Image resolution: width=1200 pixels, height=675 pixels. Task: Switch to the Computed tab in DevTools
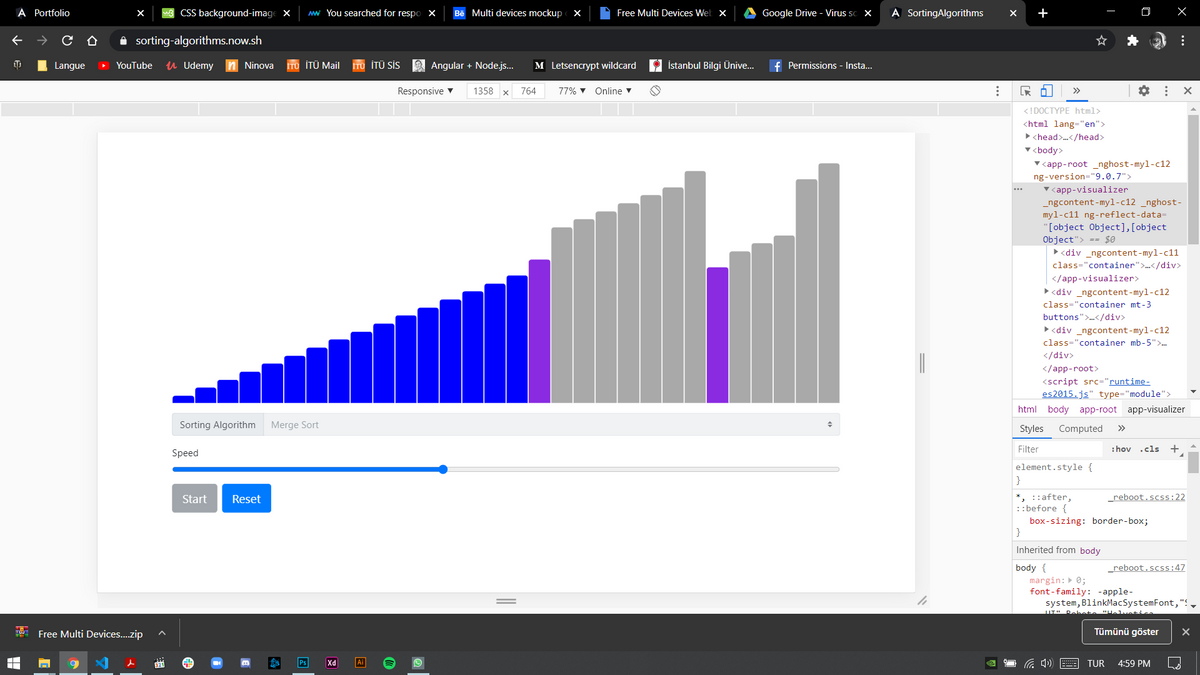(1080, 428)
